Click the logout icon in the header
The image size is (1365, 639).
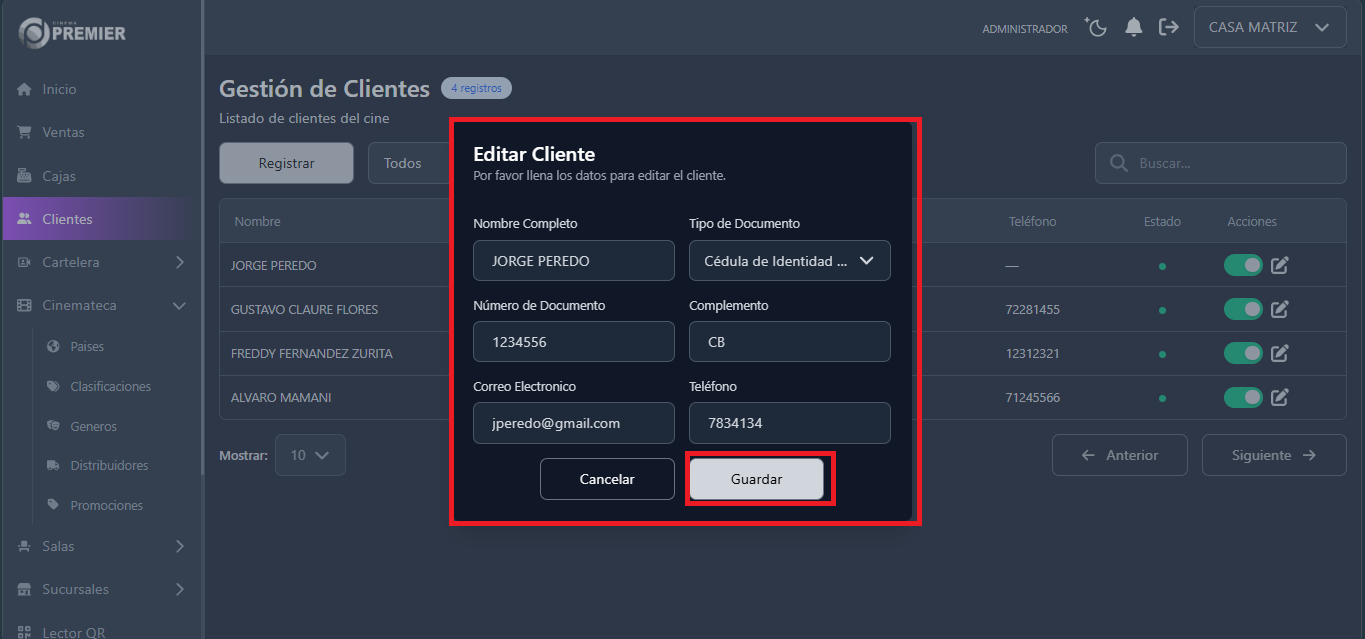tap(1169, 27)
